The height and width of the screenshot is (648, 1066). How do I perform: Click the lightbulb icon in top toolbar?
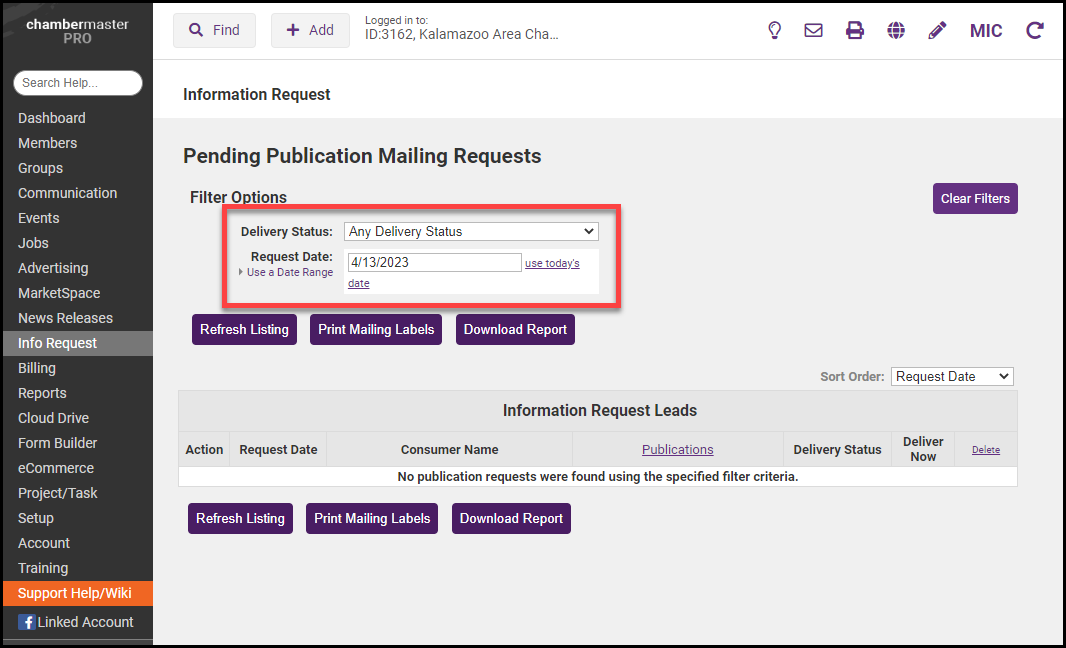coord(774,30)
